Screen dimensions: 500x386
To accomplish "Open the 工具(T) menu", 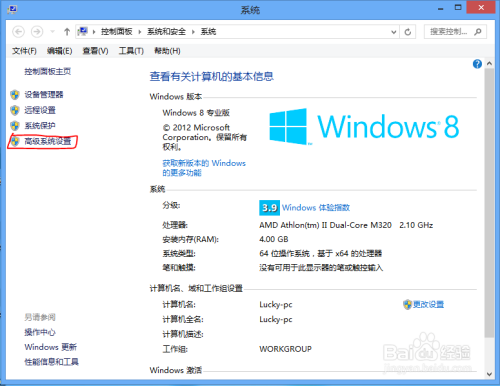I will pos(131,51).
